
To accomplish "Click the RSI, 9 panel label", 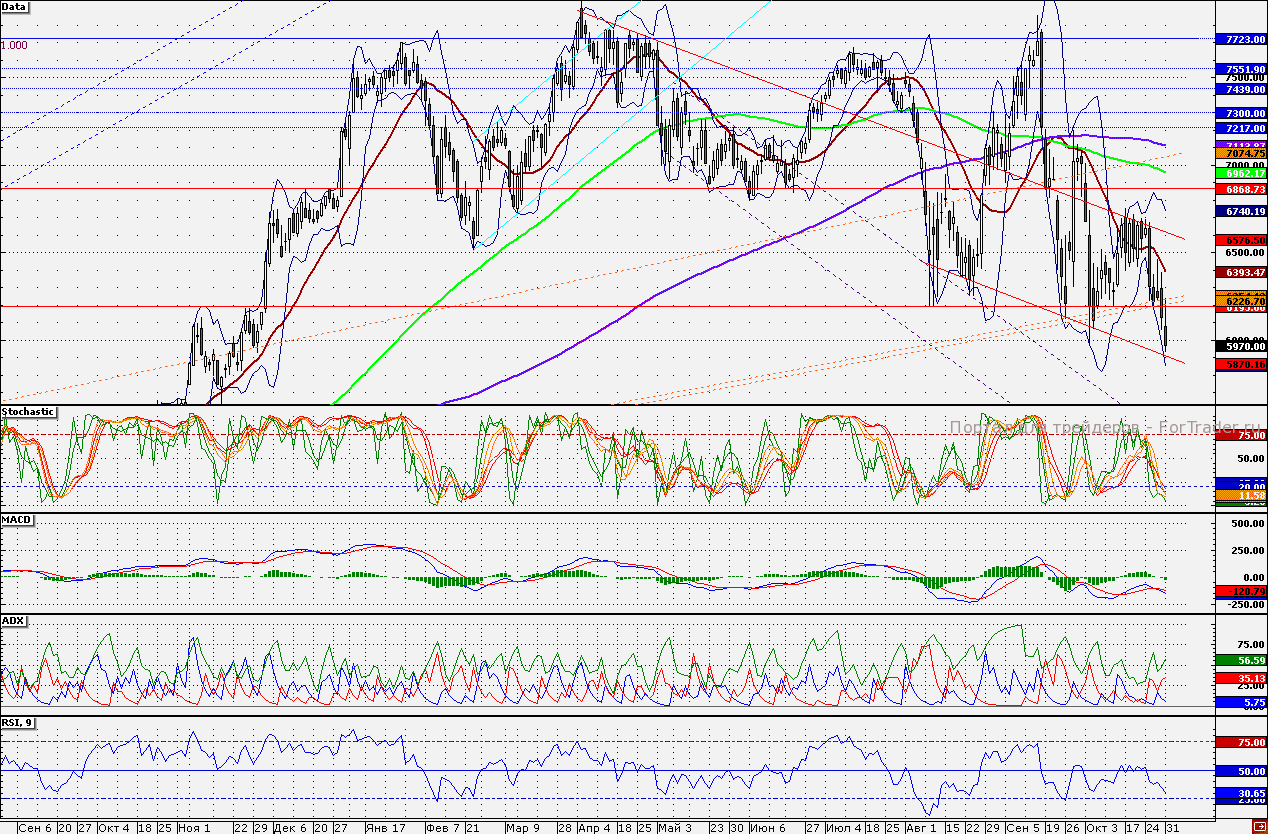I will coord(17,722).
